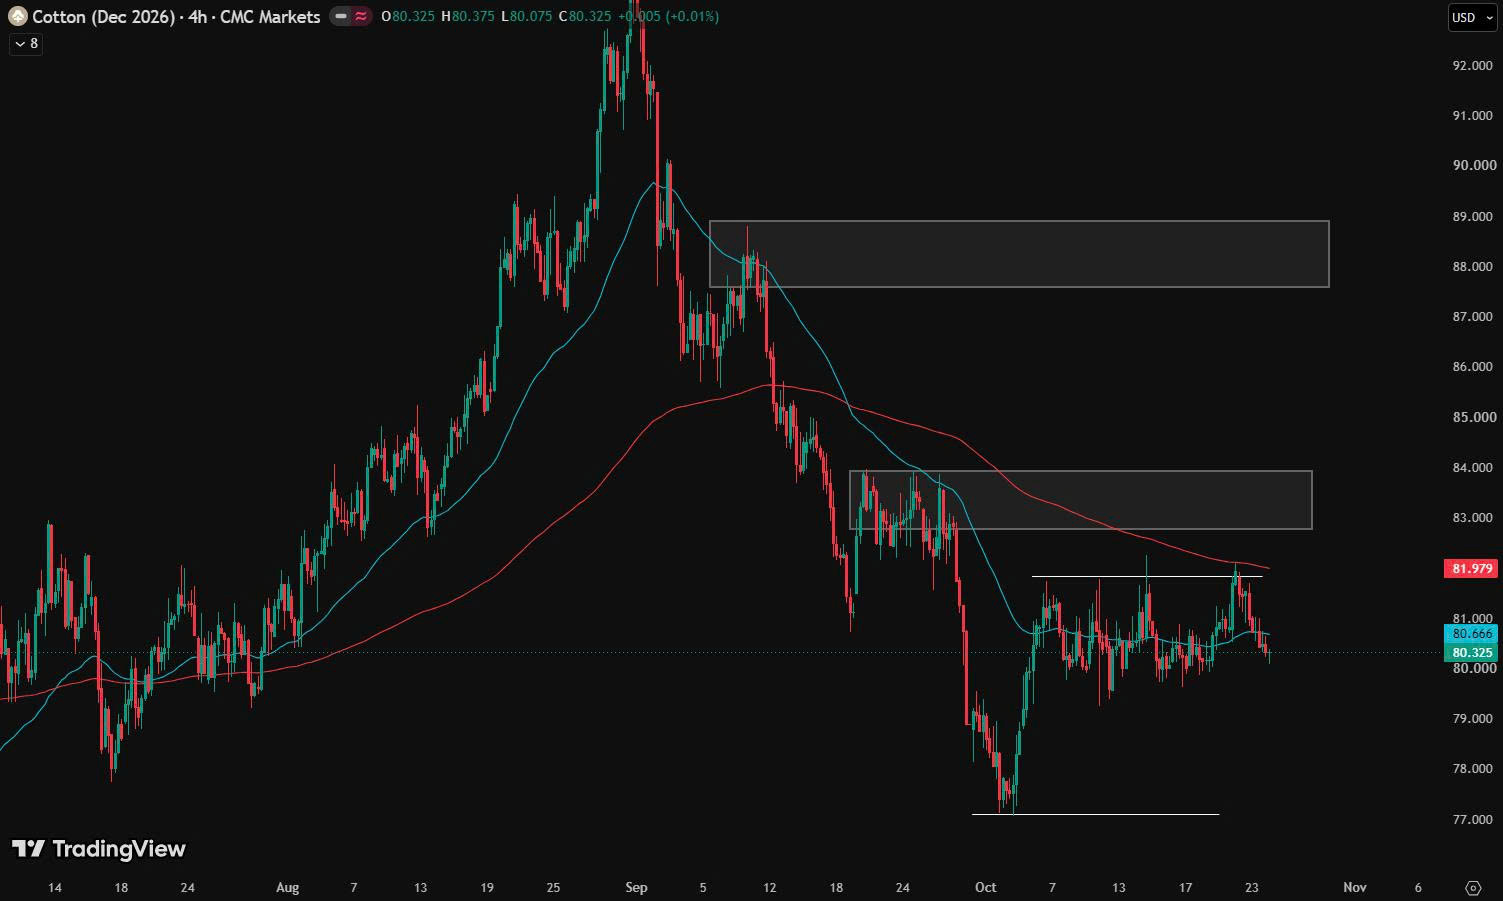Click the 5 date label on time axis

[x=703, y=887]
